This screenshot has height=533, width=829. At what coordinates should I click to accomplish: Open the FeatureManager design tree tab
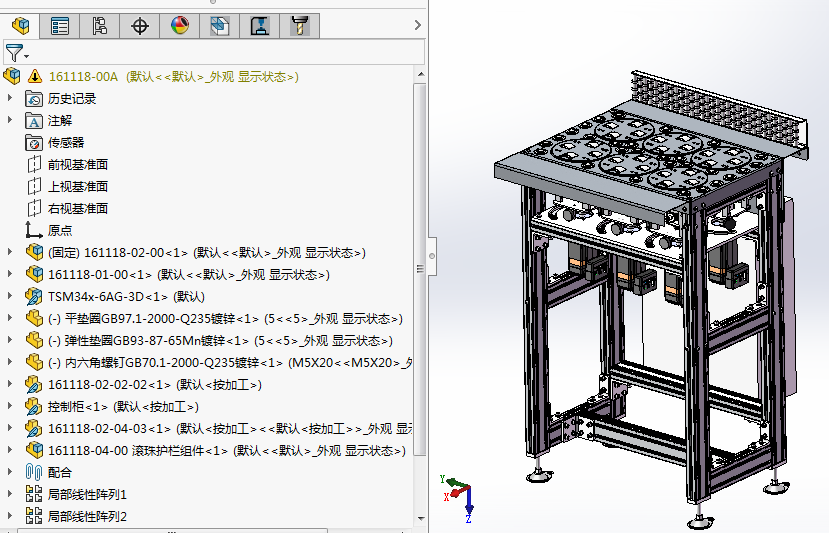[x=20, y=26]
